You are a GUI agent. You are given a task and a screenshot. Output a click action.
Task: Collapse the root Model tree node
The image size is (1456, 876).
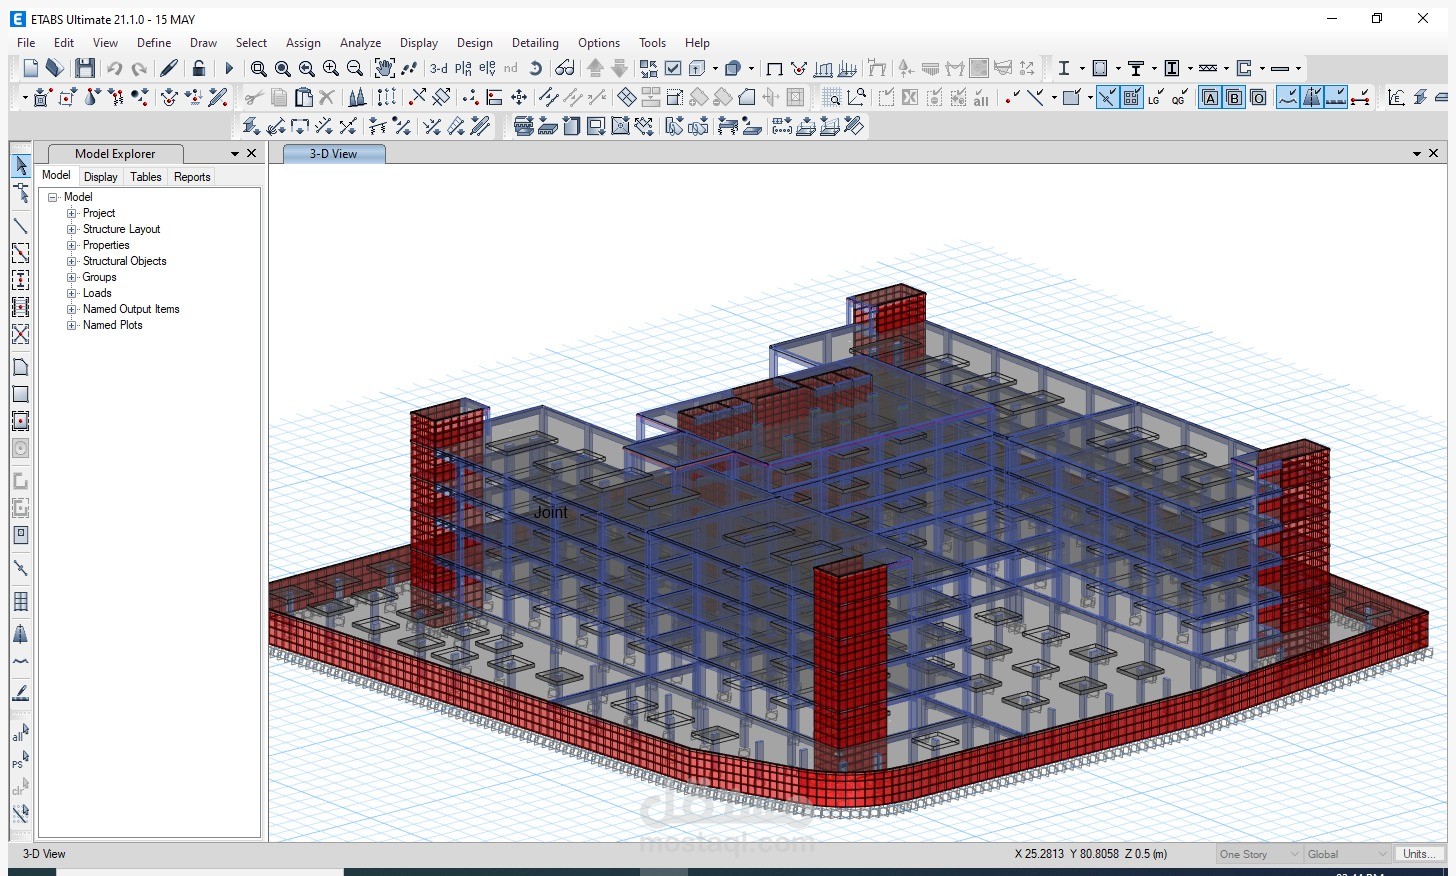coord(53,197)
